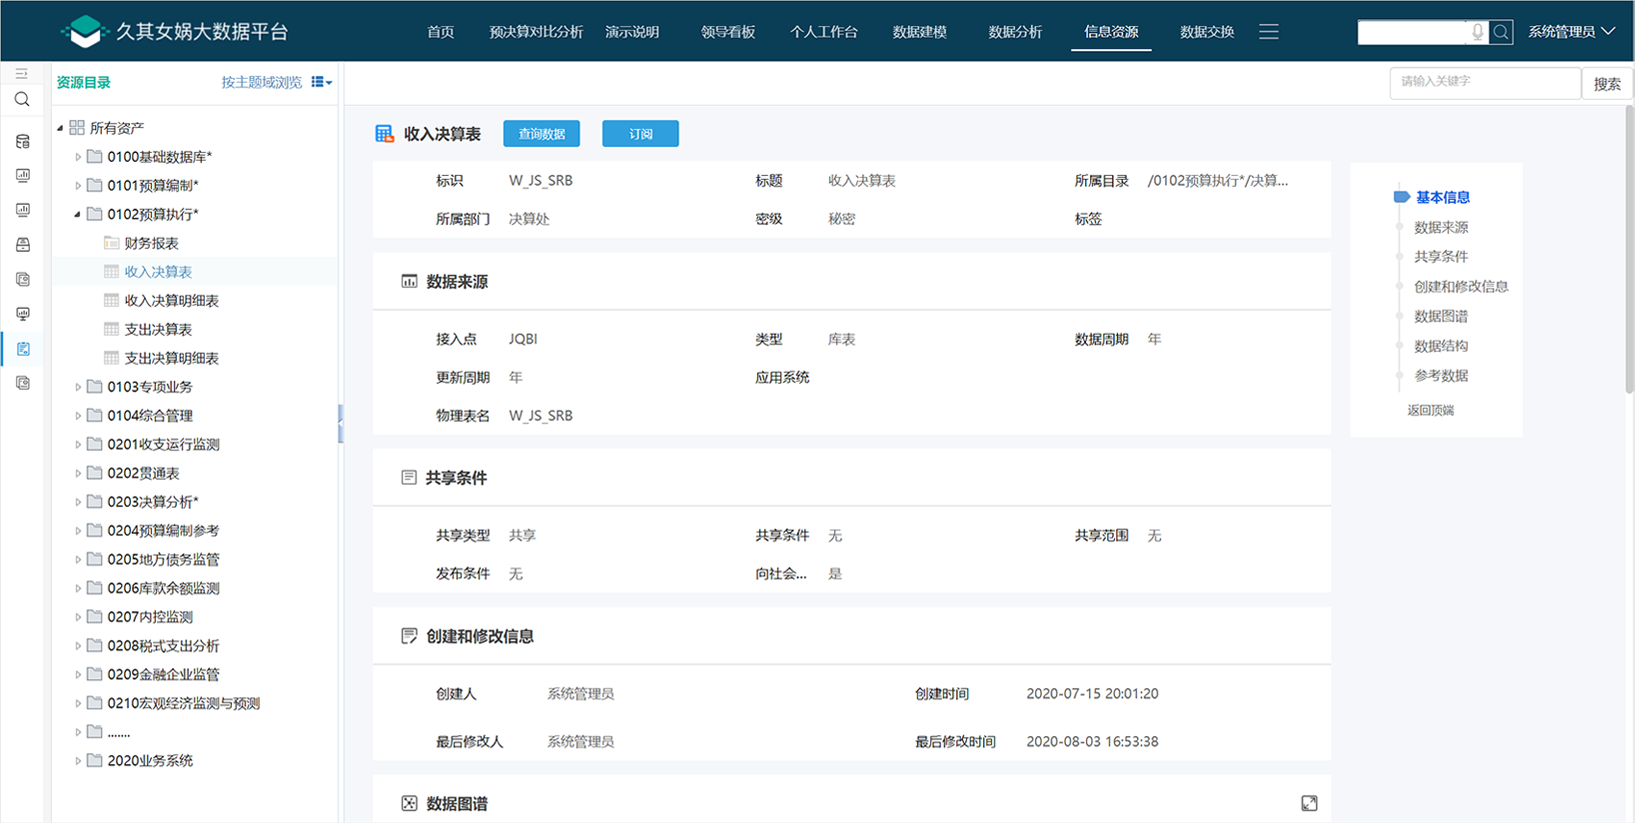The image size is (1635, 823).
Task: Collapse the left tree panel splitter handle
Action: click(340, 424)
